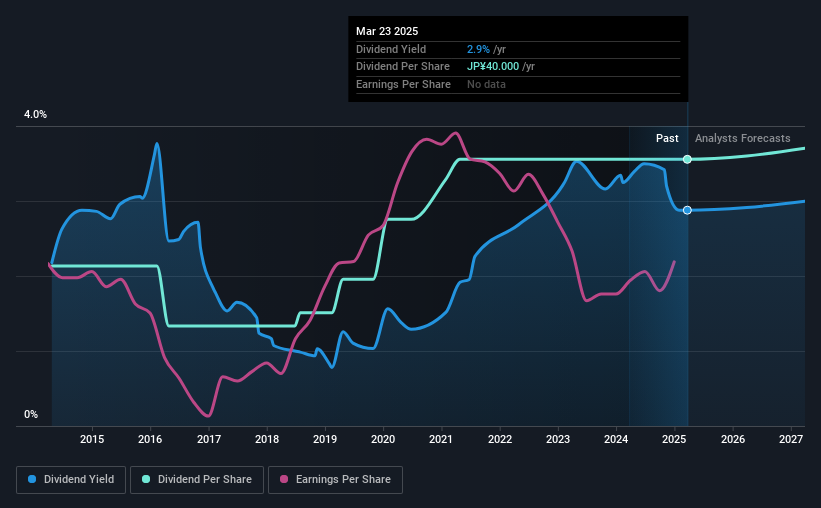Viewport: 821px width, 508px height.
Task: Click the 4.0% y-axis label
Action: [x=35, y=115]
